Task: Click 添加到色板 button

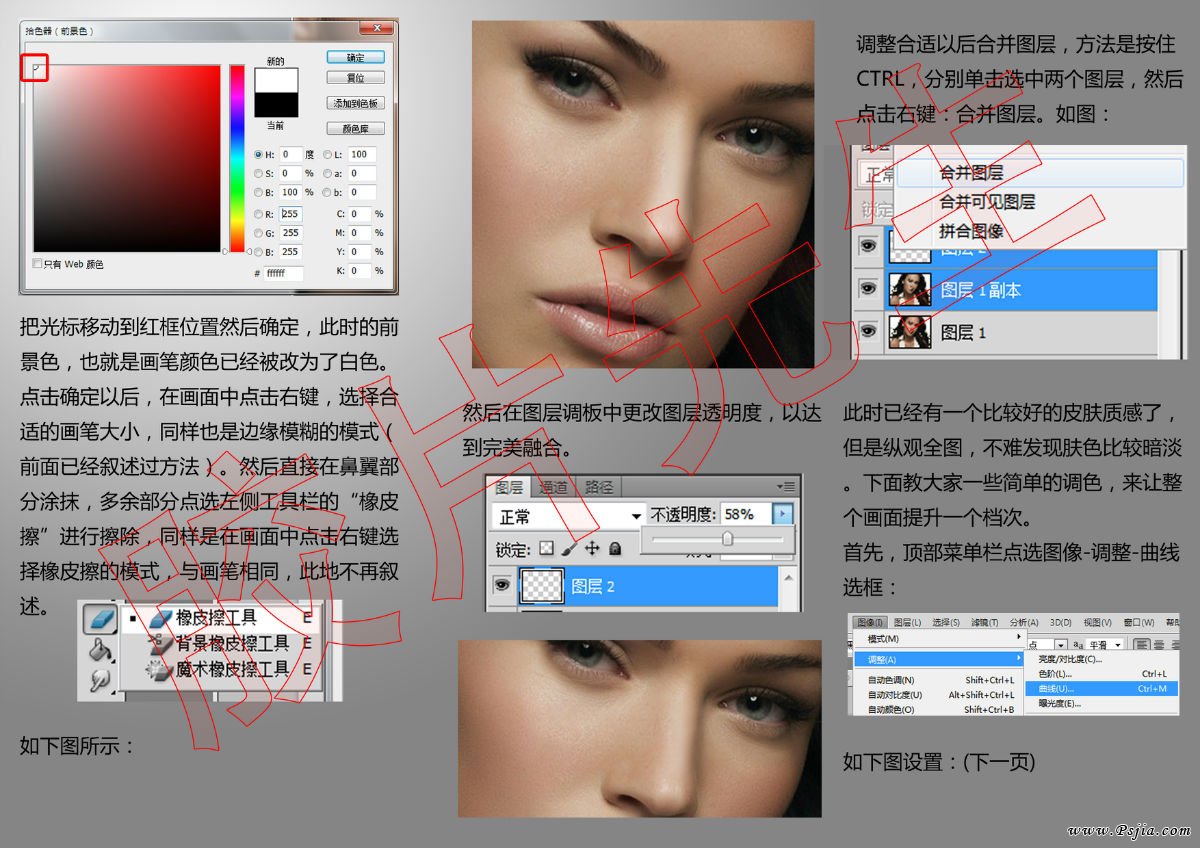Action: click(356, 103)
